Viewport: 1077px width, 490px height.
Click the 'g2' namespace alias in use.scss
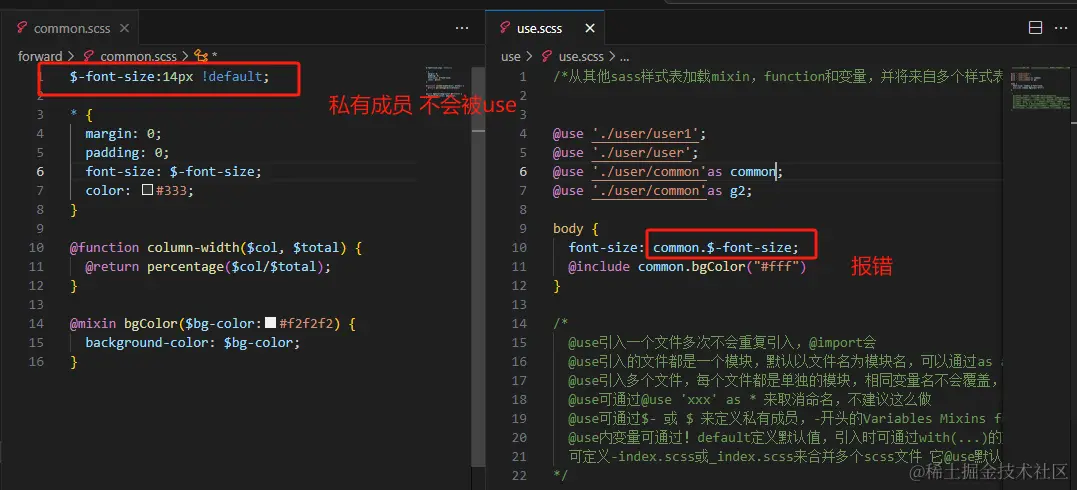[x=738, y=190]
